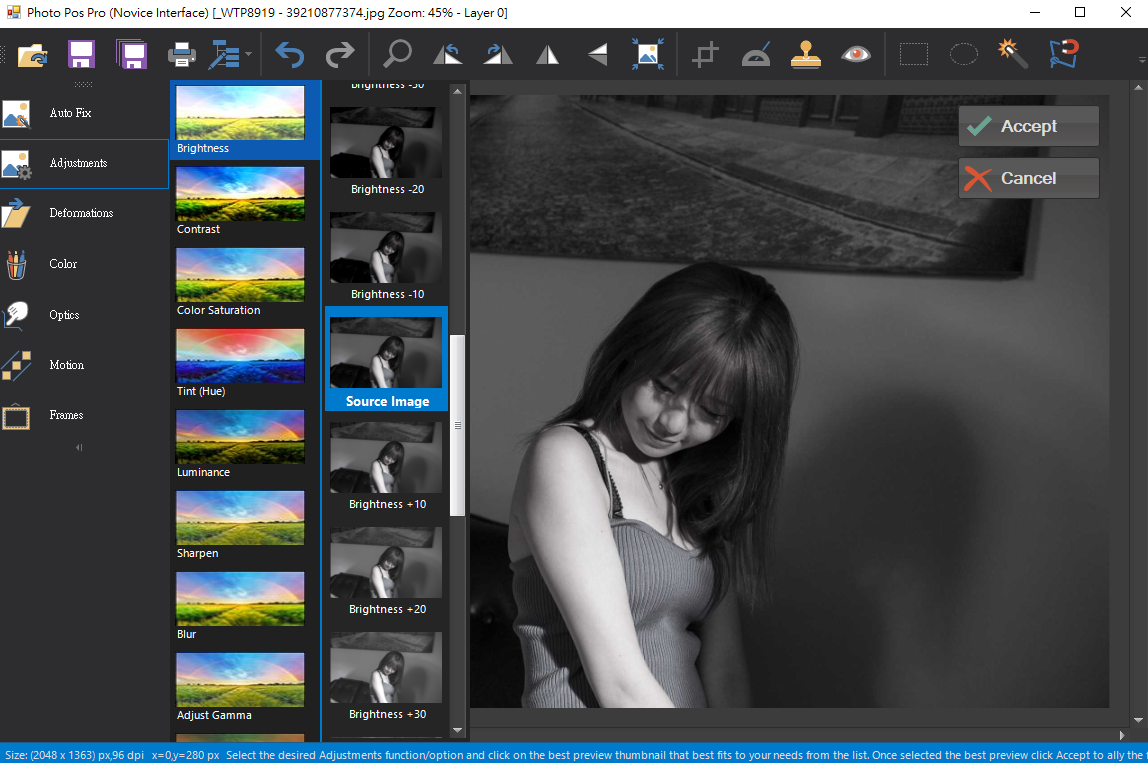
Task: Select the Rectangle selection tool
Action: click(913, 55)
